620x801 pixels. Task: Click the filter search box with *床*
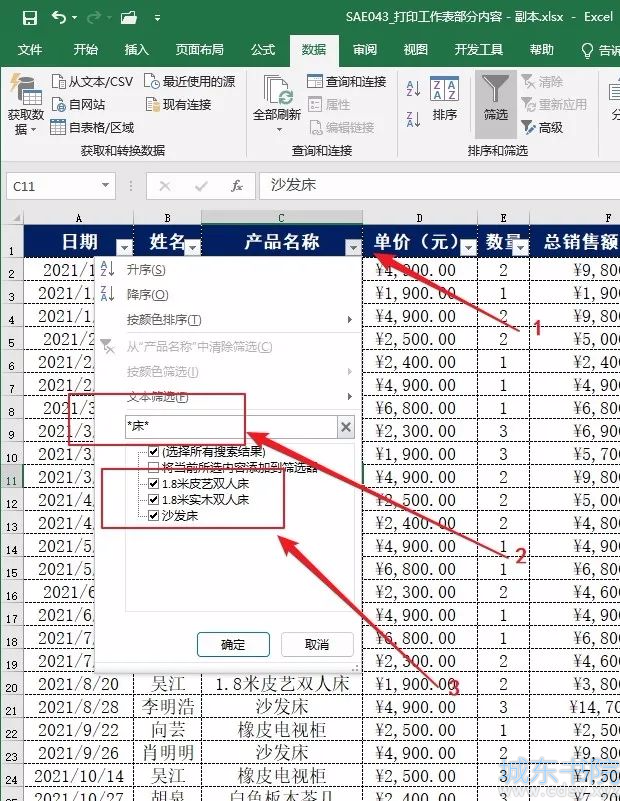point(231,426)
